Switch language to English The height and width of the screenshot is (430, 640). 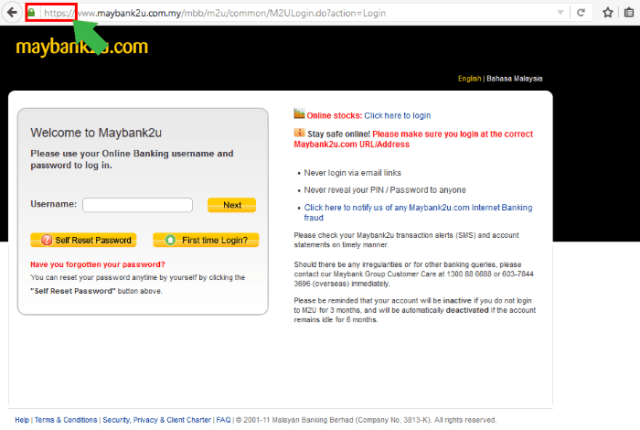click(469, 79)
